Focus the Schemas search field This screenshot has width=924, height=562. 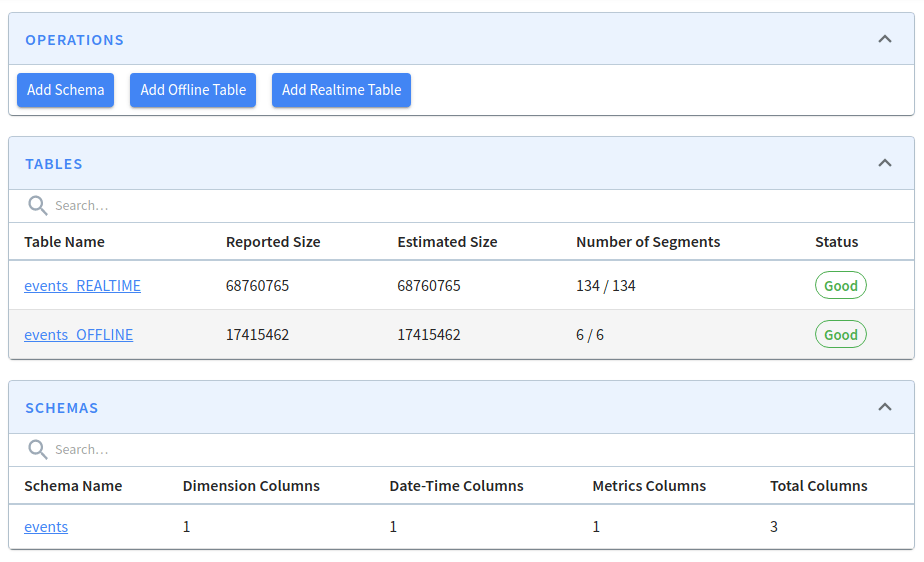[x=461, y=449]
